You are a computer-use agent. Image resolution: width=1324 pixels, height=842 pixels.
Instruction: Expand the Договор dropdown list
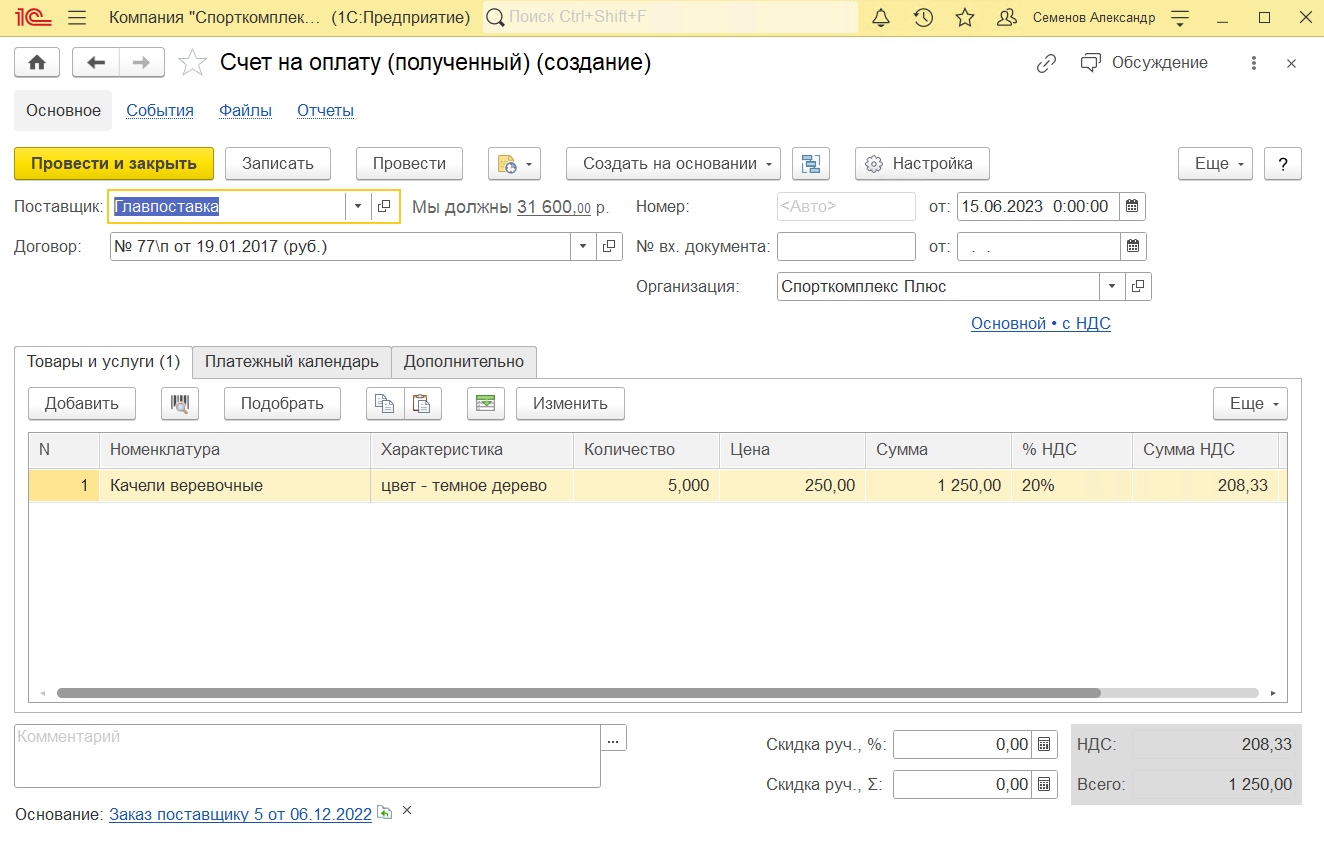[584, 246]
